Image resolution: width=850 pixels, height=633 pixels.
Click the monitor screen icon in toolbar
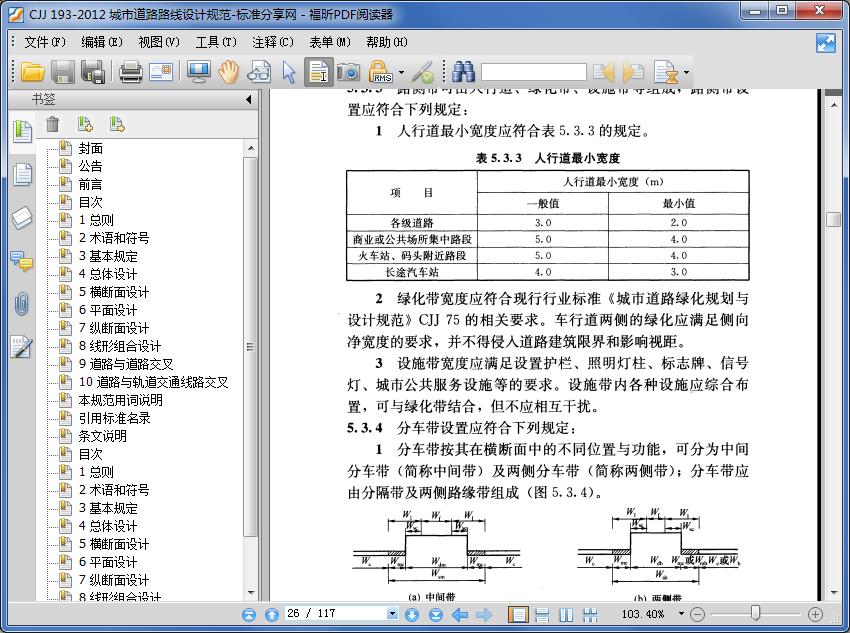(x=198, y=72)
